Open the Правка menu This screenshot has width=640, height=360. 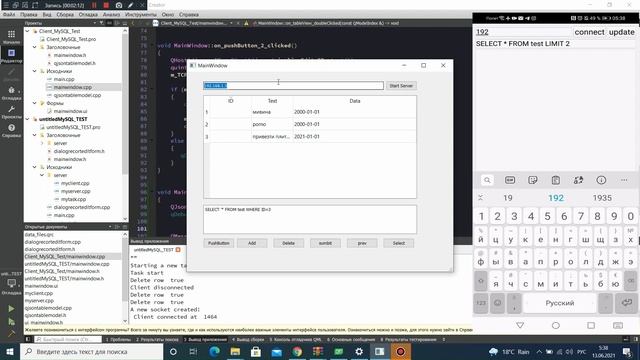(29, 14)
